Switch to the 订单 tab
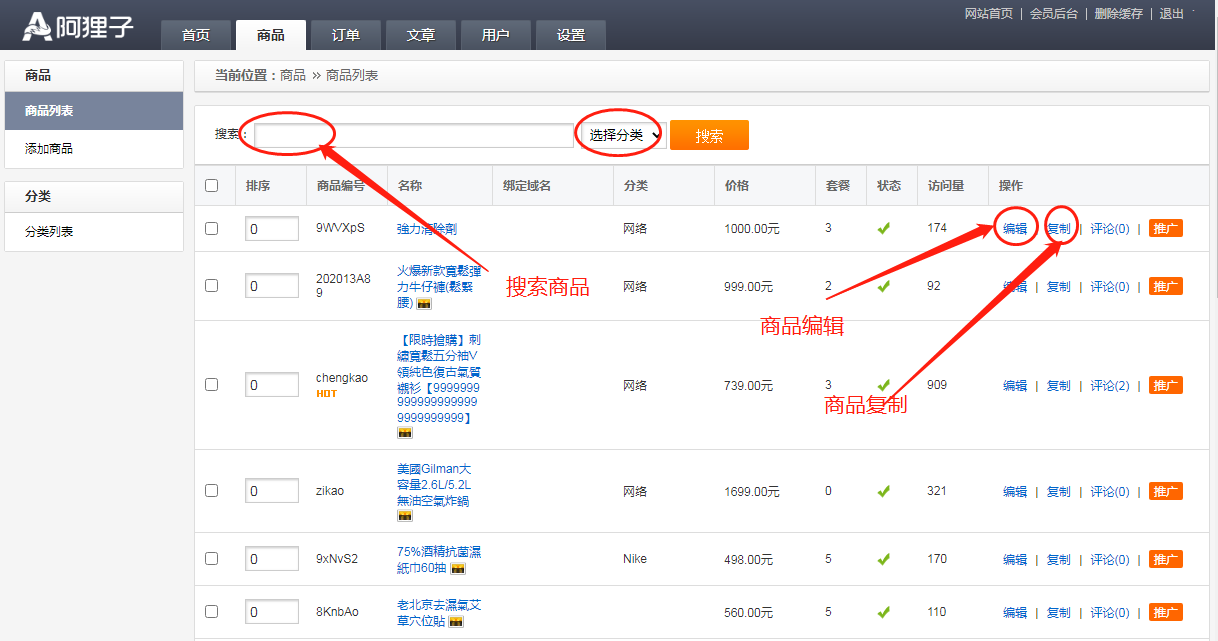 click(x=346, y=35)
